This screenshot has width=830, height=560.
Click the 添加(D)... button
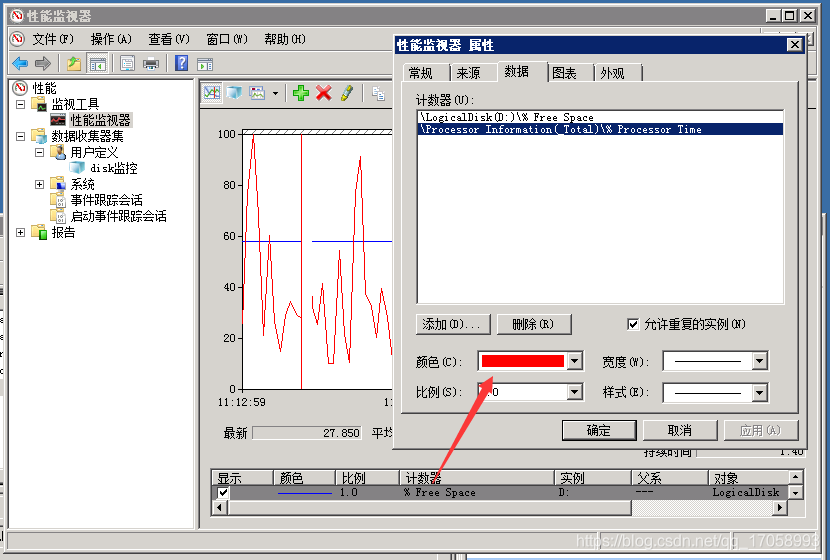tap(453, 324)
